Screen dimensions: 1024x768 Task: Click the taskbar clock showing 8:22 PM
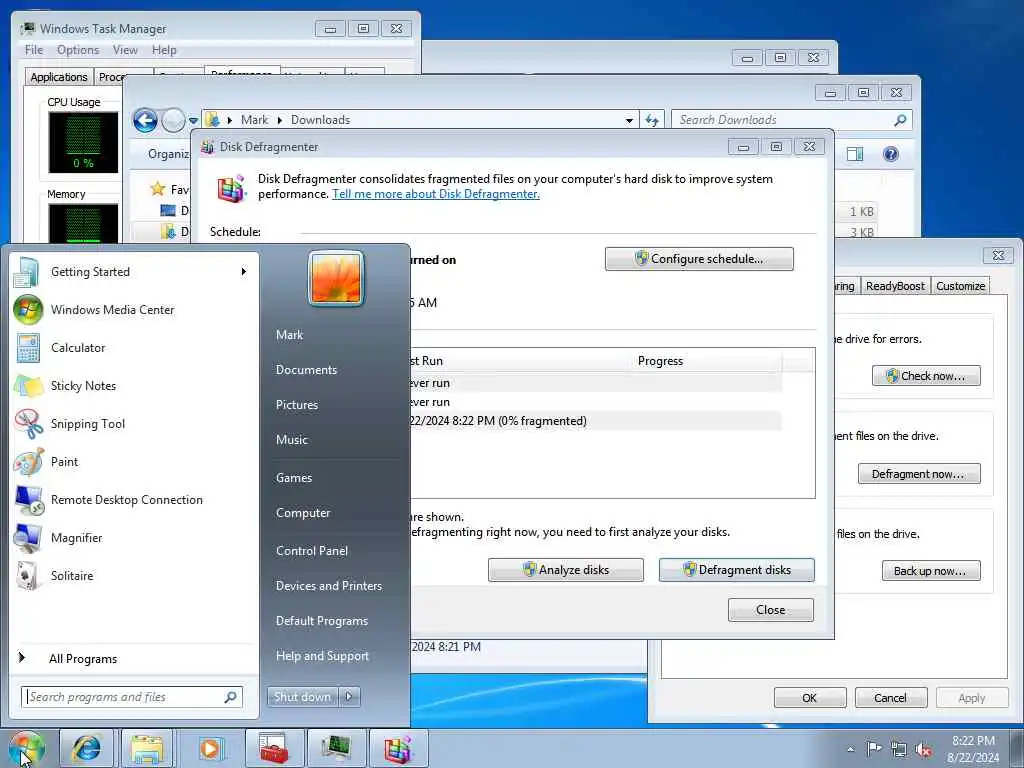(973, 749)
